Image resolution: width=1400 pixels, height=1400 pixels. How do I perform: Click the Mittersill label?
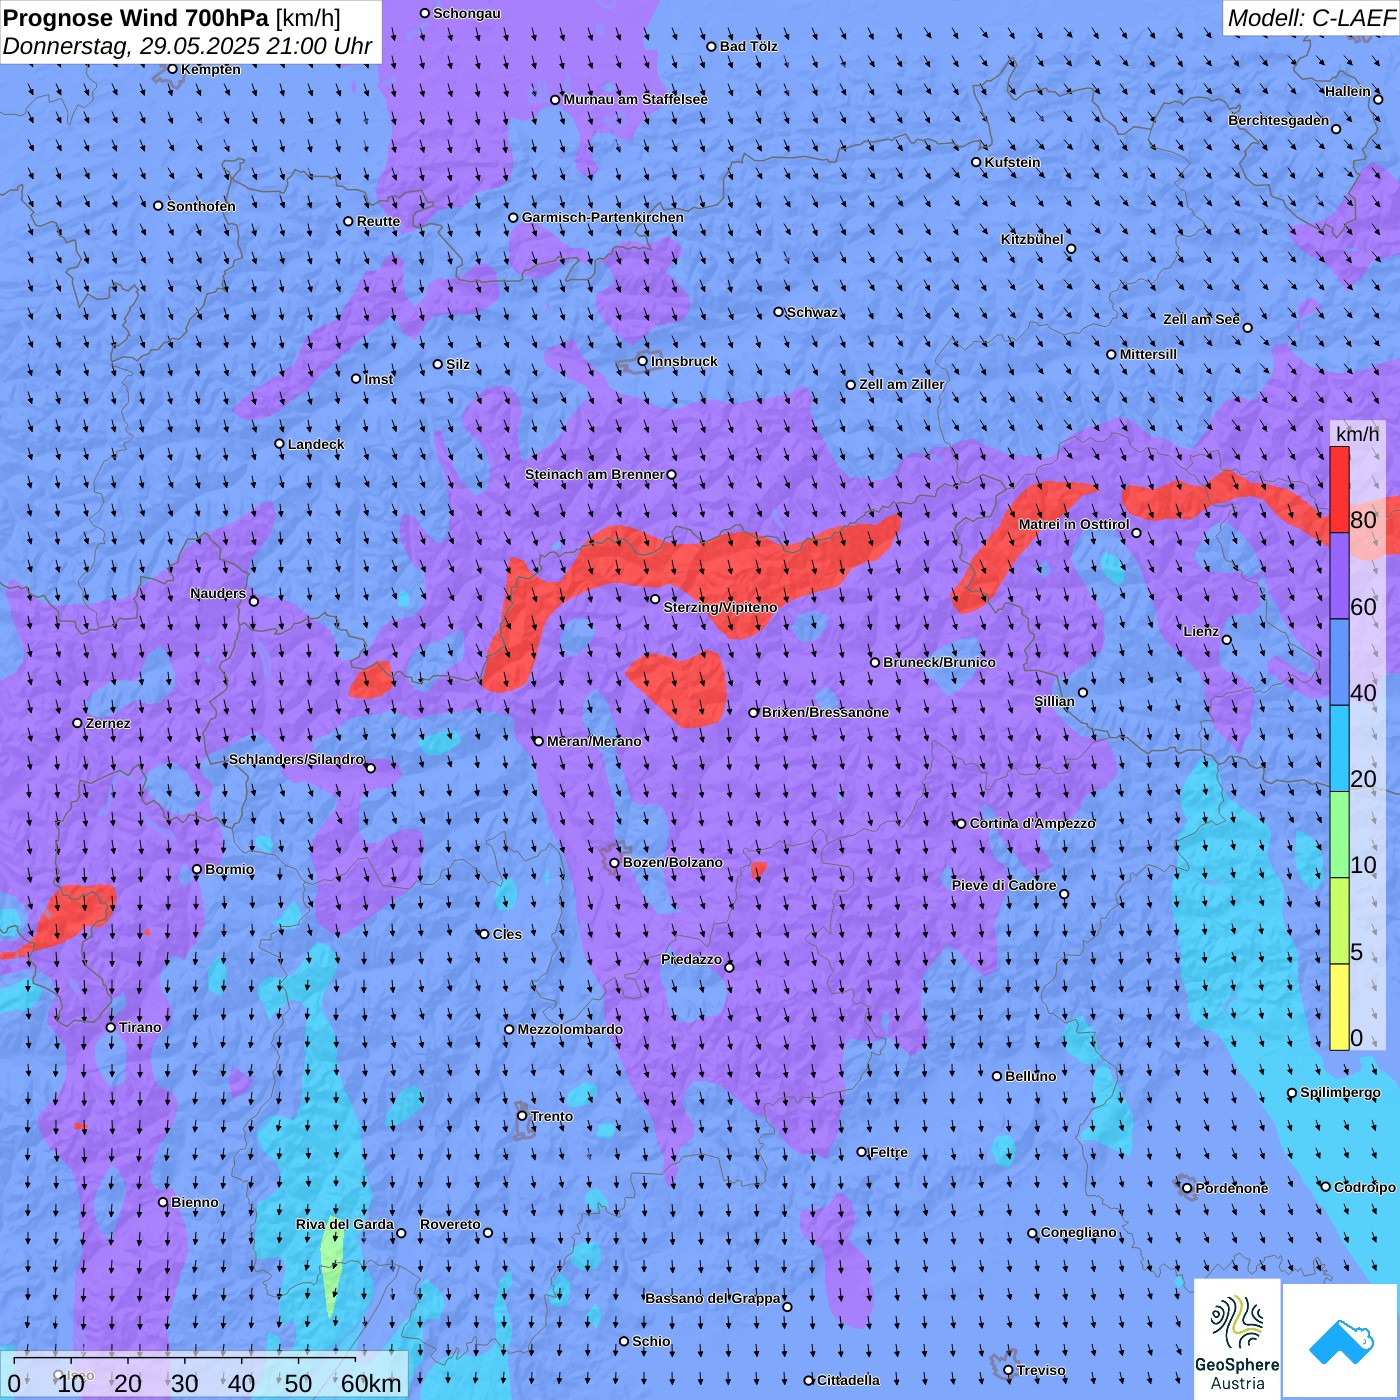pos(1149,354)
